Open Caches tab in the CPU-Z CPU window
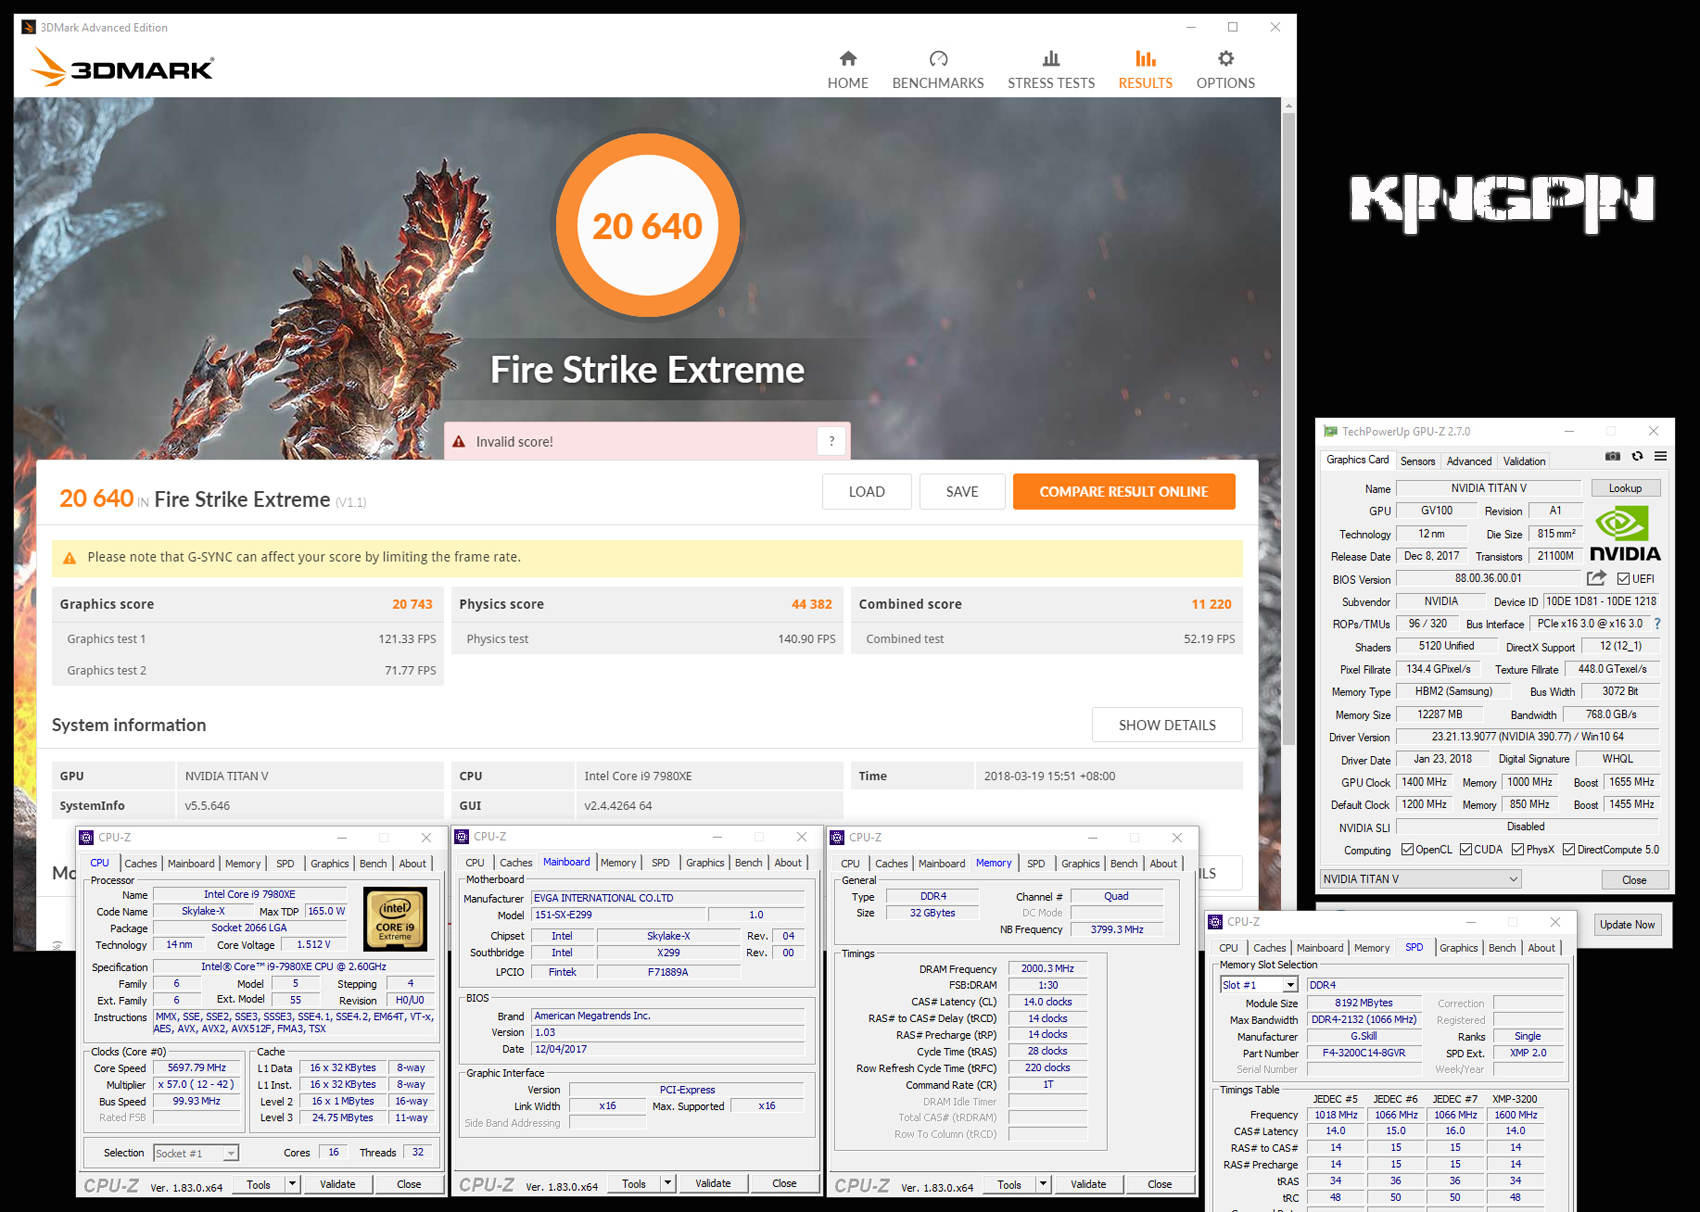The height and width of the screenshot is (1212, 1700). 140,863
